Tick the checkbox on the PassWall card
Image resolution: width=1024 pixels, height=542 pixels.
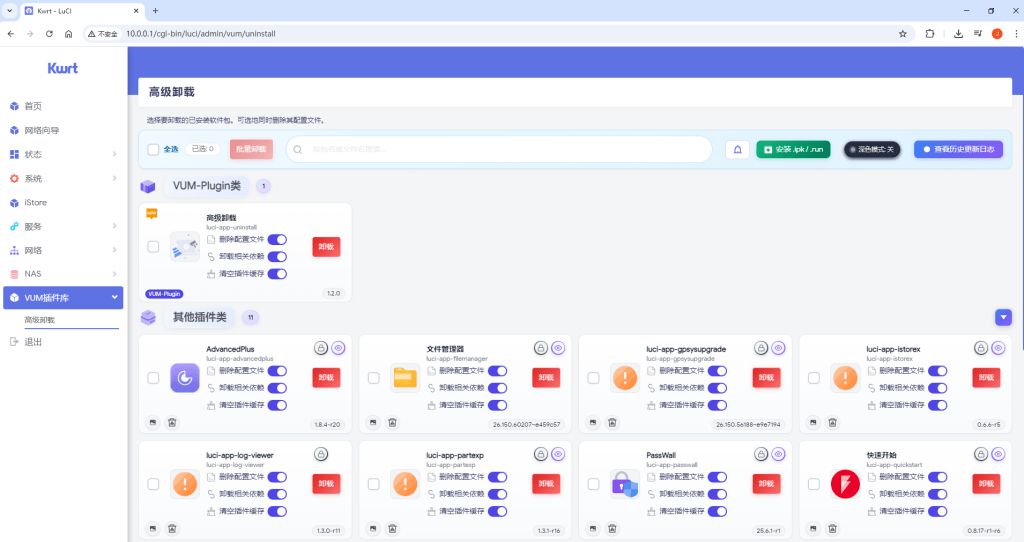[x=593, y=484]
